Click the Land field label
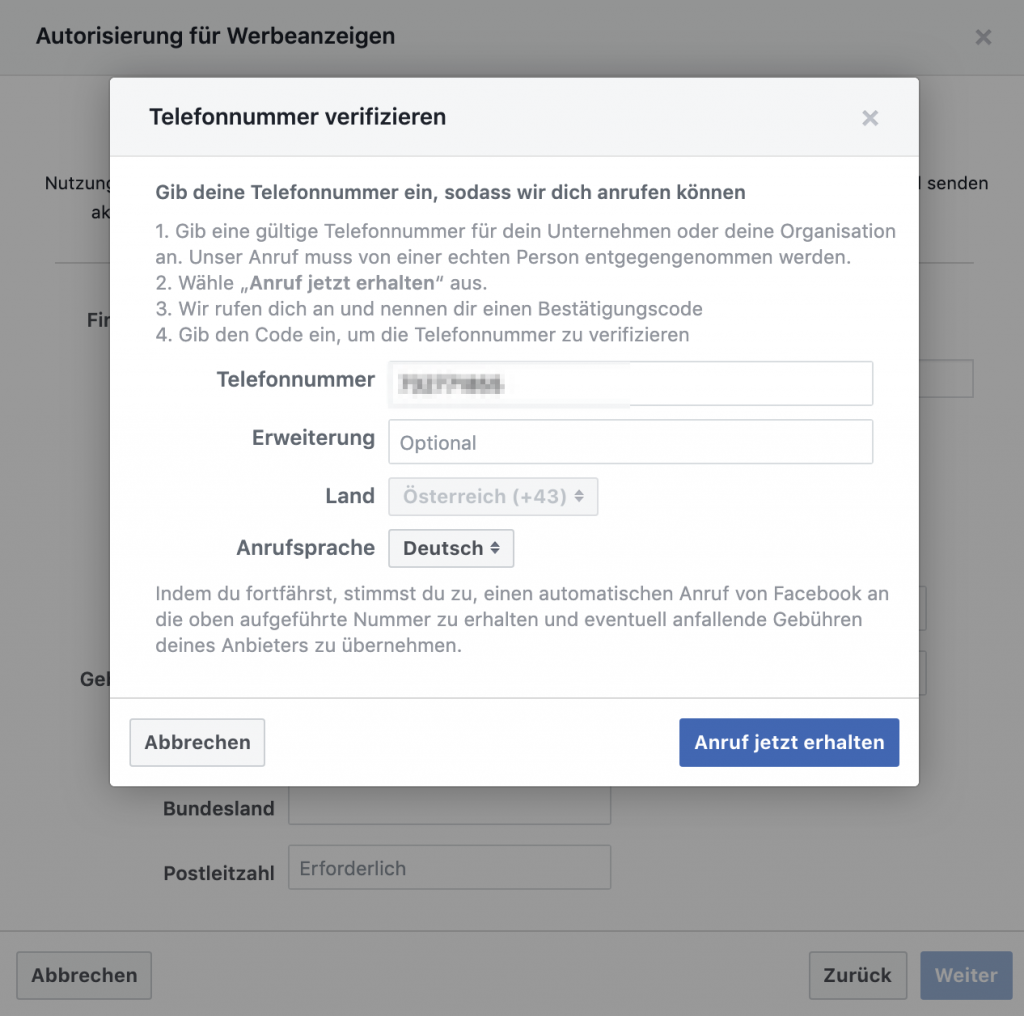This screenshot has width=1024, height=1016. tap(349, 496)
